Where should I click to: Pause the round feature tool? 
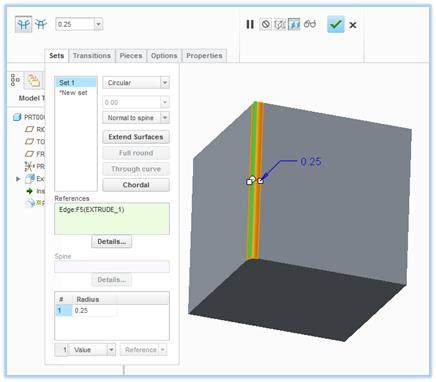pyautogui.click(x=250, y=24)
